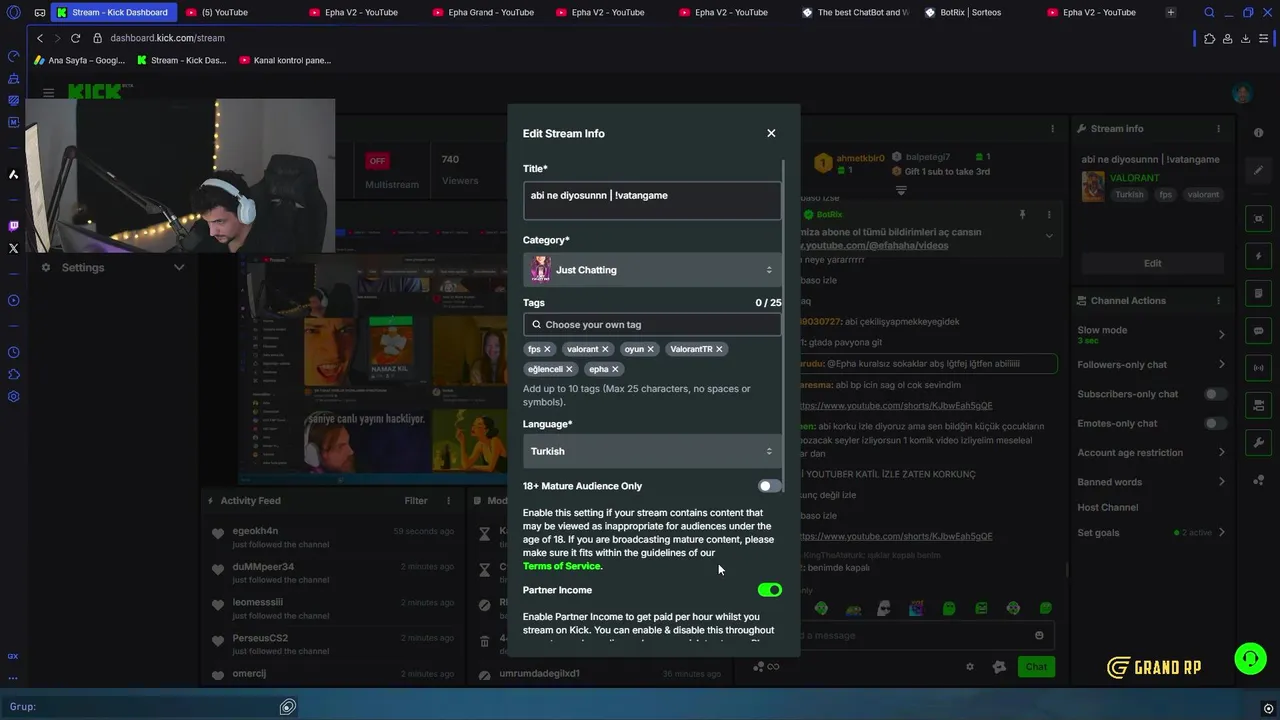
Task: Open Stream info panel three-dot menu
Action: tap(1218, 129)
